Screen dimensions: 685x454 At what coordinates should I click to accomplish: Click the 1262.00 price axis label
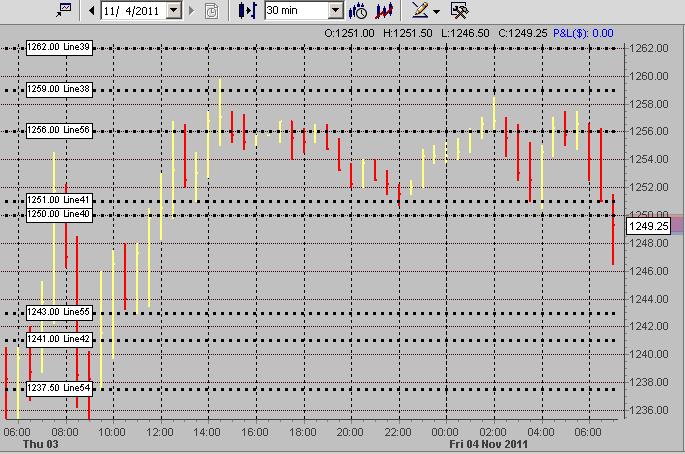[x=648, y=48]
